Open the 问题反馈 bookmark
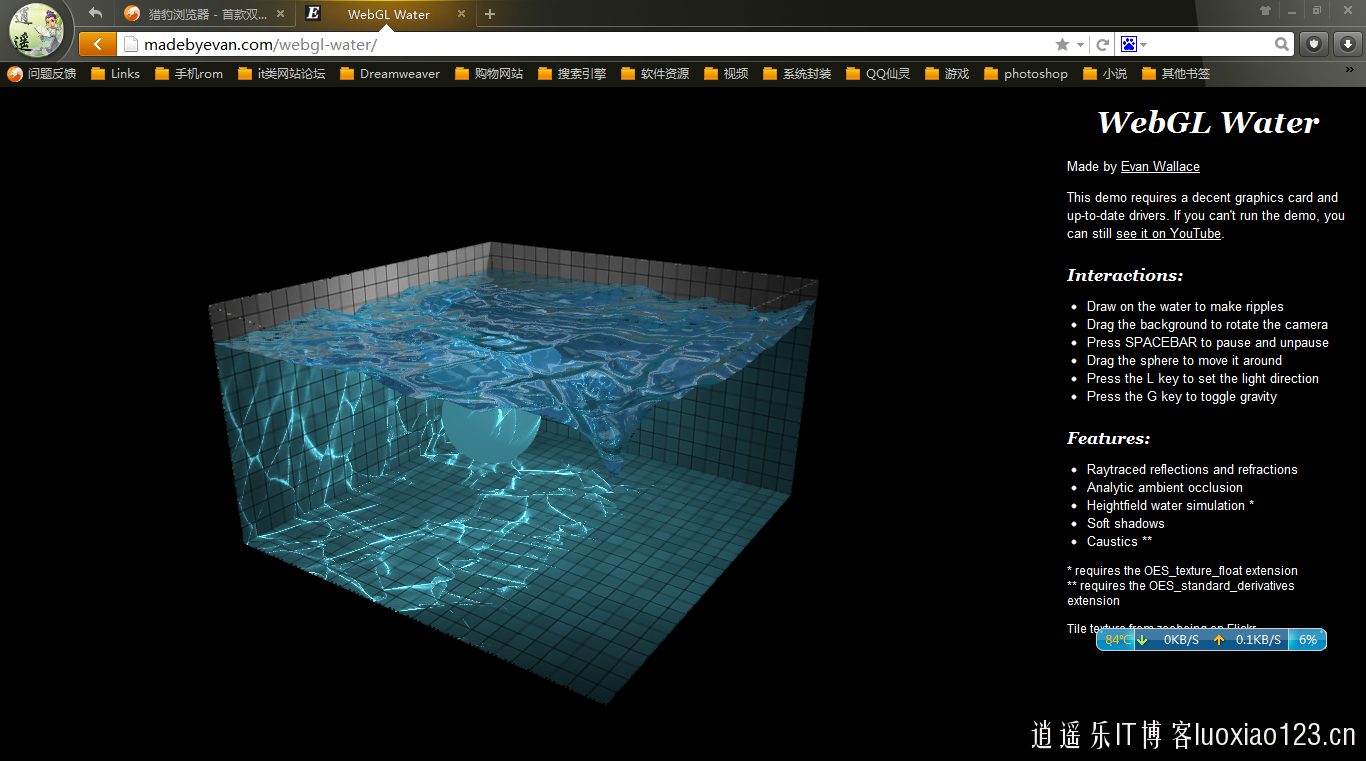The image size is (1366, 761). (42, 74)
